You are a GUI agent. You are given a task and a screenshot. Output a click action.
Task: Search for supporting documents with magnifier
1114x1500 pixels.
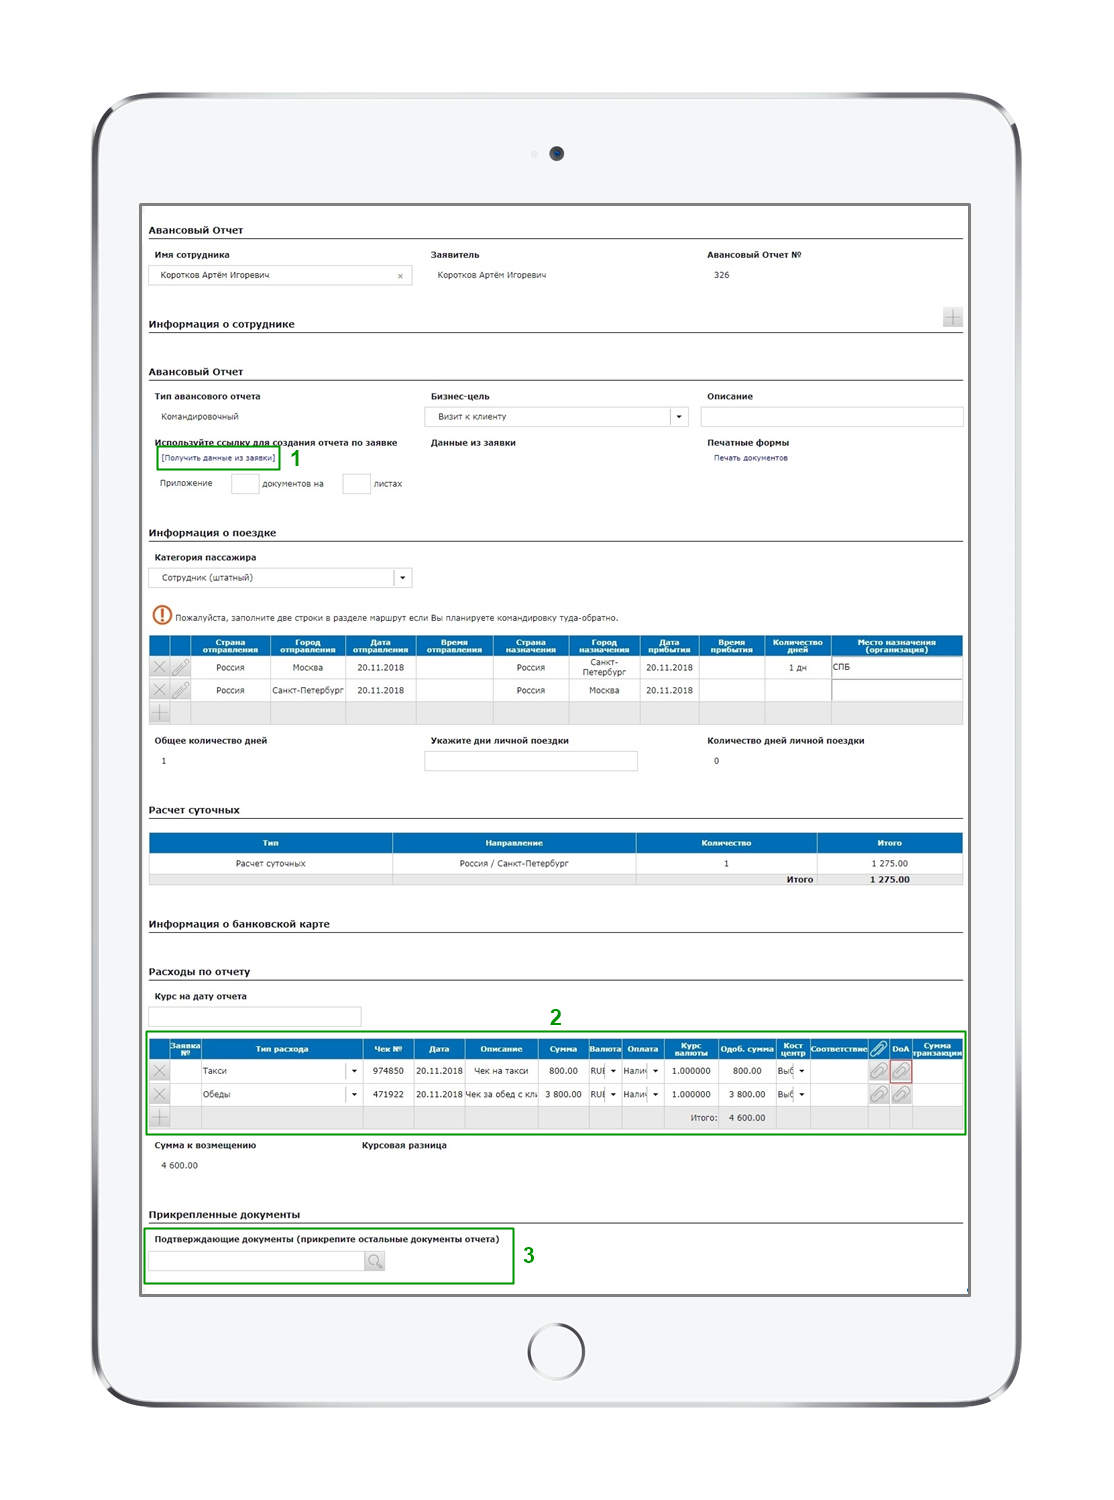[x=375, y=1262]
